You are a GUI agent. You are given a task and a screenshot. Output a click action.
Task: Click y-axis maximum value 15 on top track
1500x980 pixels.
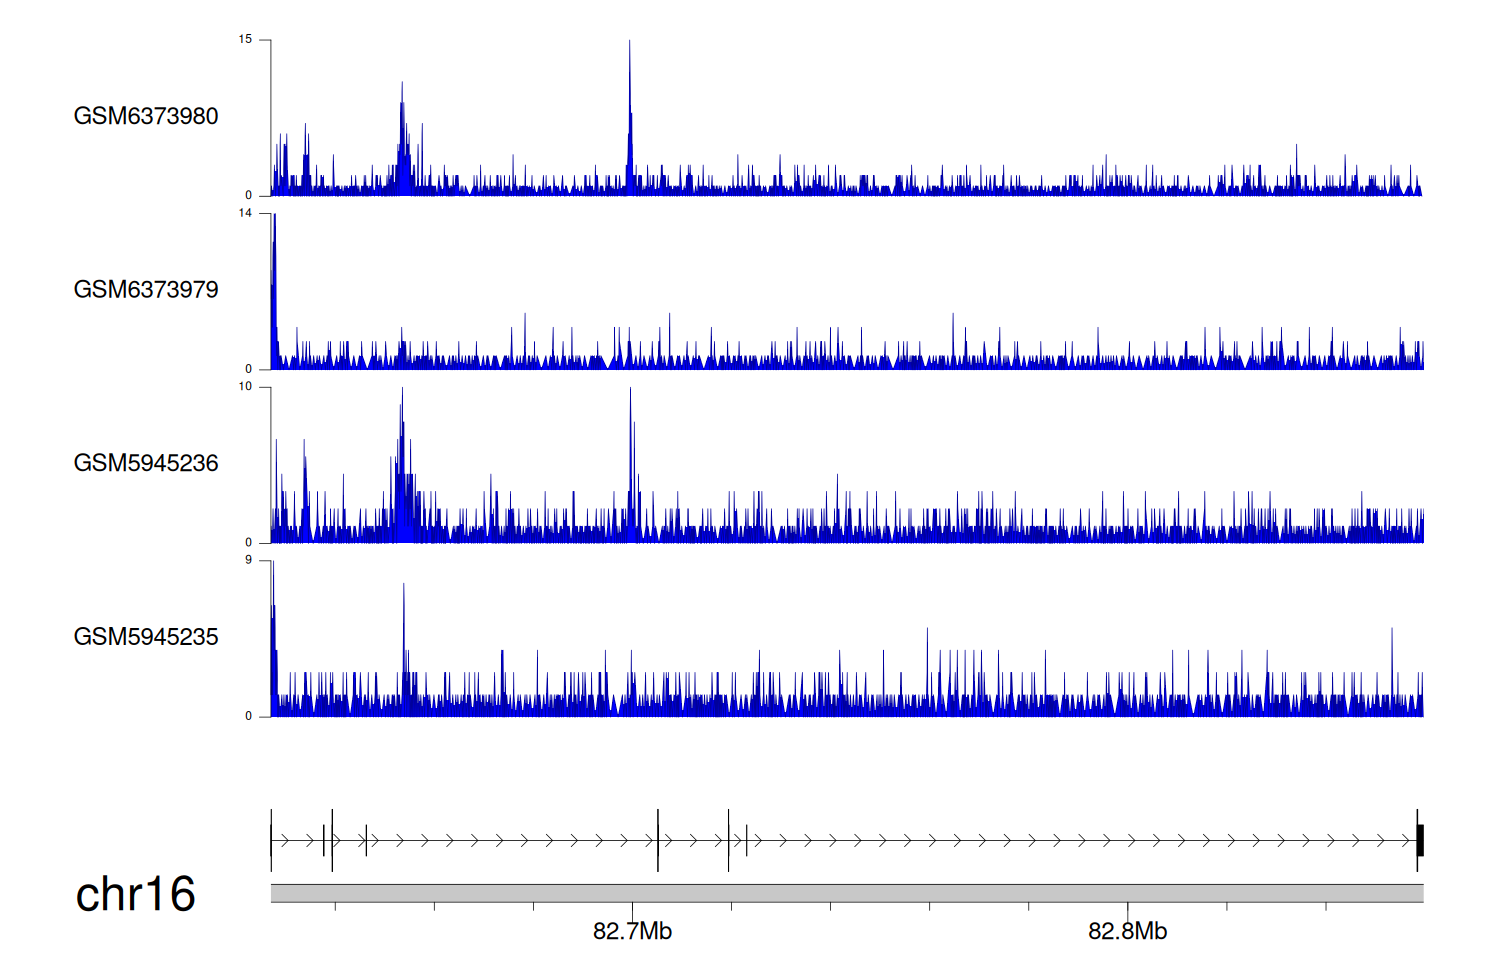245,40
